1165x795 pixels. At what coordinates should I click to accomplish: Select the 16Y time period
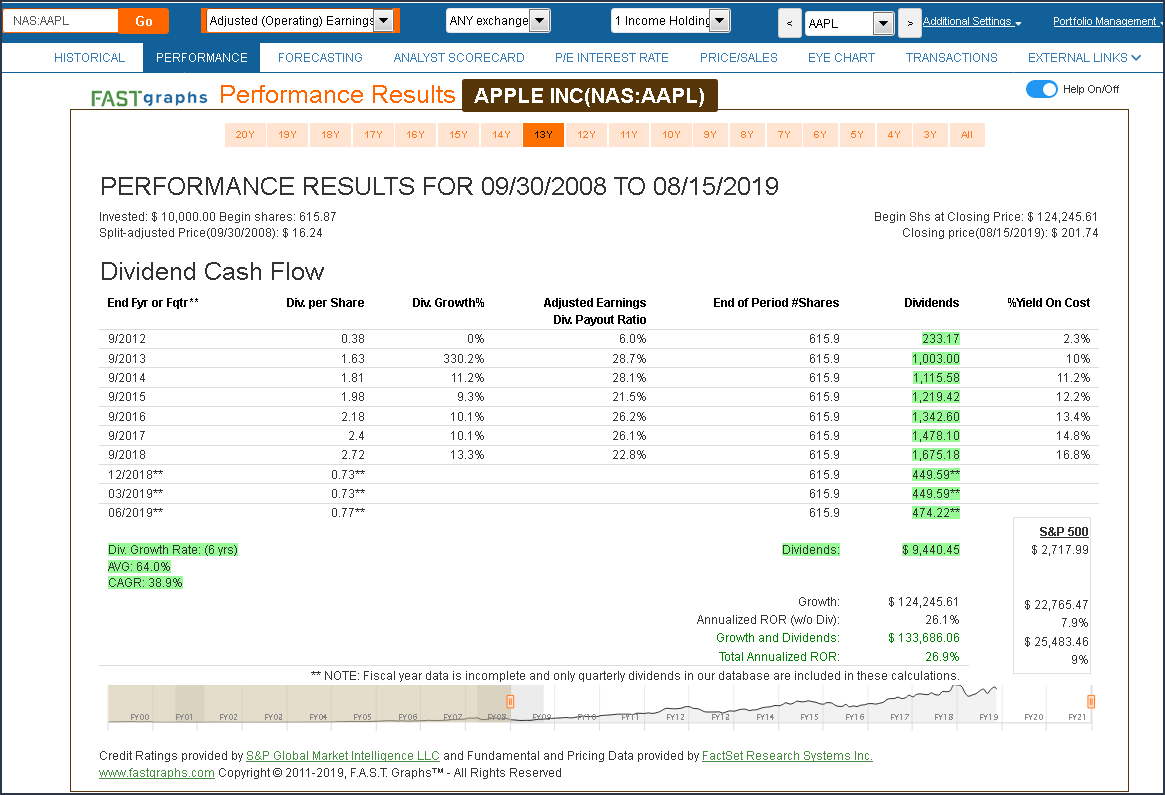point(415,134)
